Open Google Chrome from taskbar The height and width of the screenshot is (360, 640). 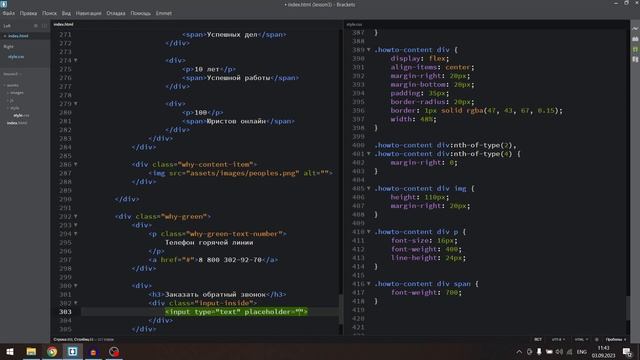tap(52, 352)
